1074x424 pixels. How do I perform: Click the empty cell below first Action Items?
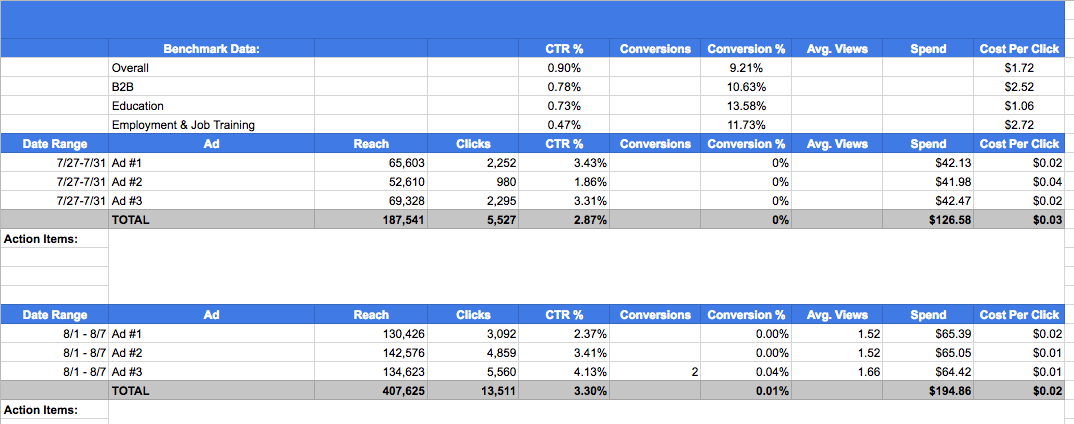pos(54,257)
